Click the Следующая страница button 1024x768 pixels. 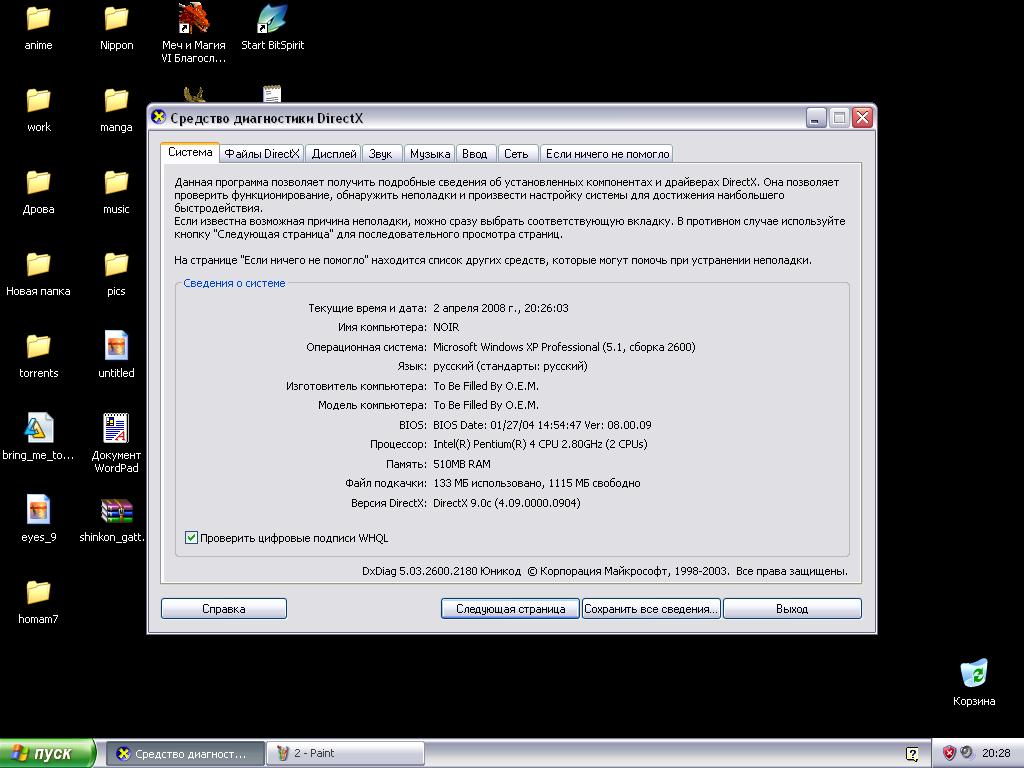point(510,608)
